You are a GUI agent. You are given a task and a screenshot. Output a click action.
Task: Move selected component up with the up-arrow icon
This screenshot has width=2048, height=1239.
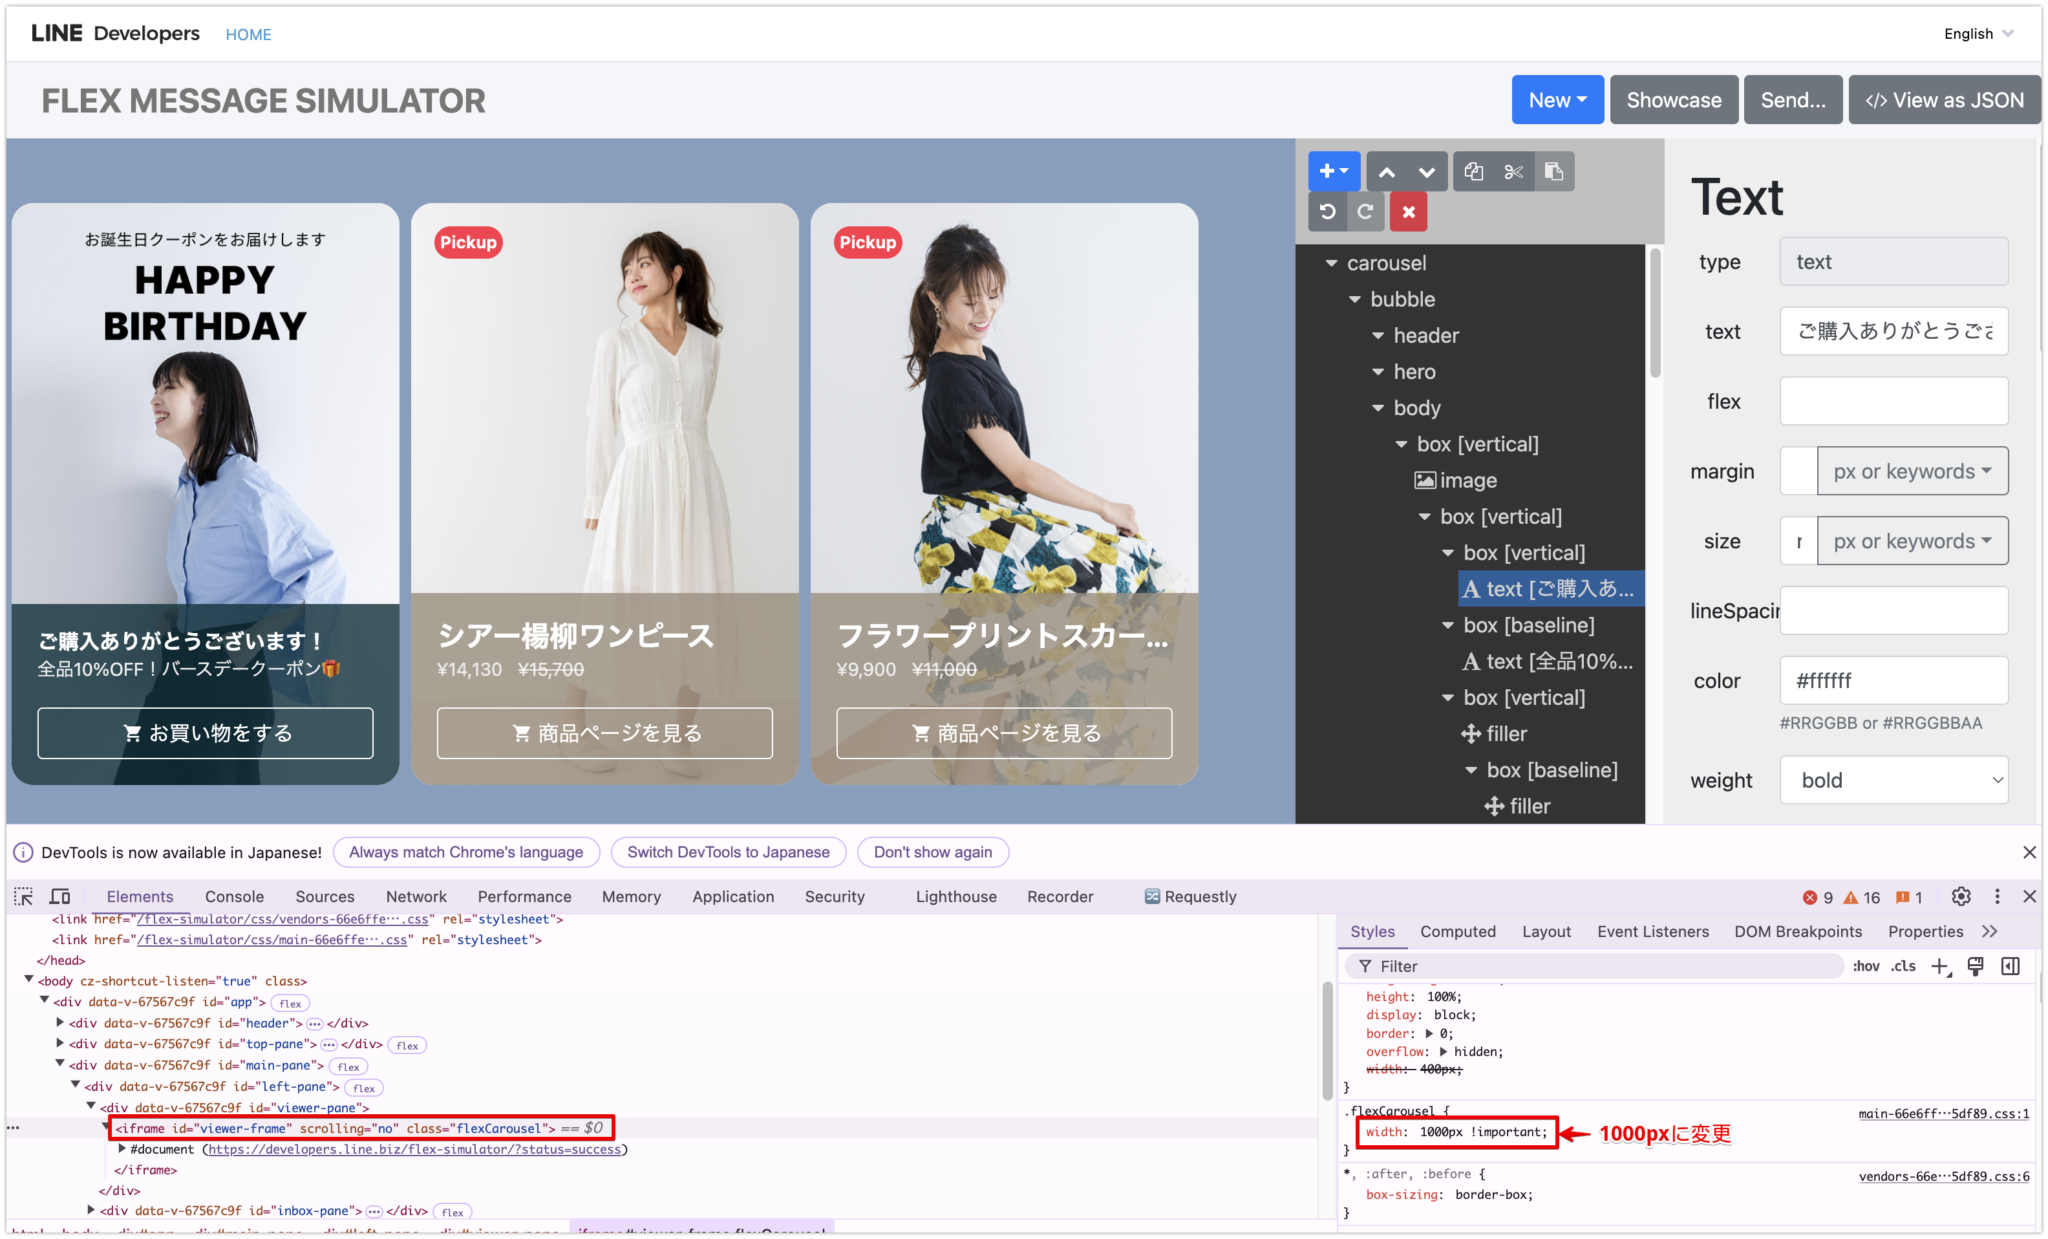coord(1387,171)
